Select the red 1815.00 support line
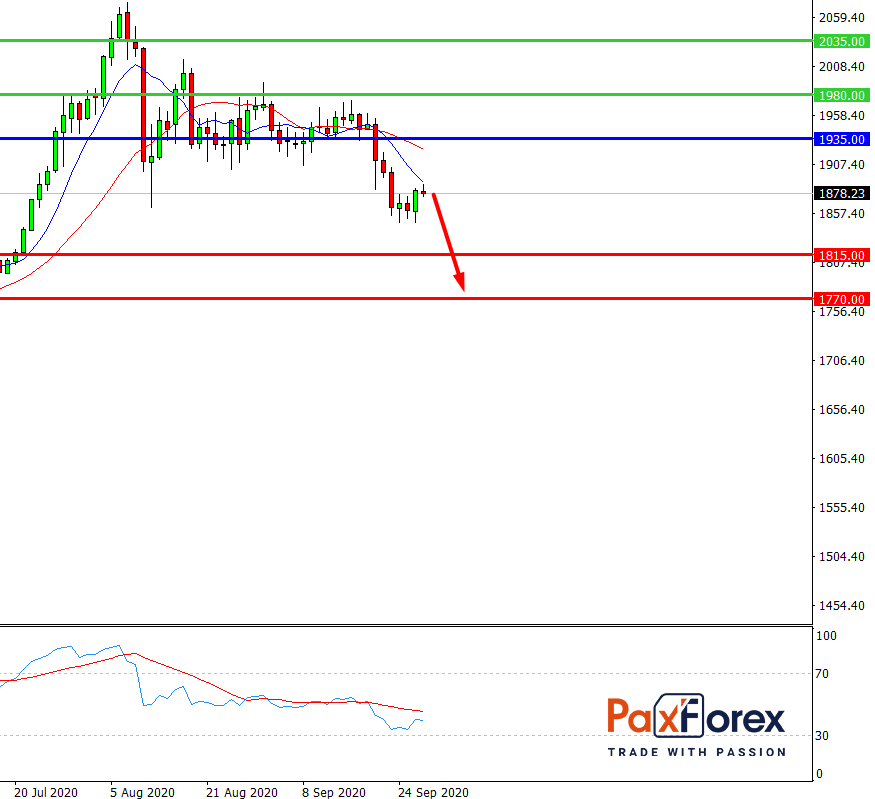This screenshot has width=875, height=799. 406,254
